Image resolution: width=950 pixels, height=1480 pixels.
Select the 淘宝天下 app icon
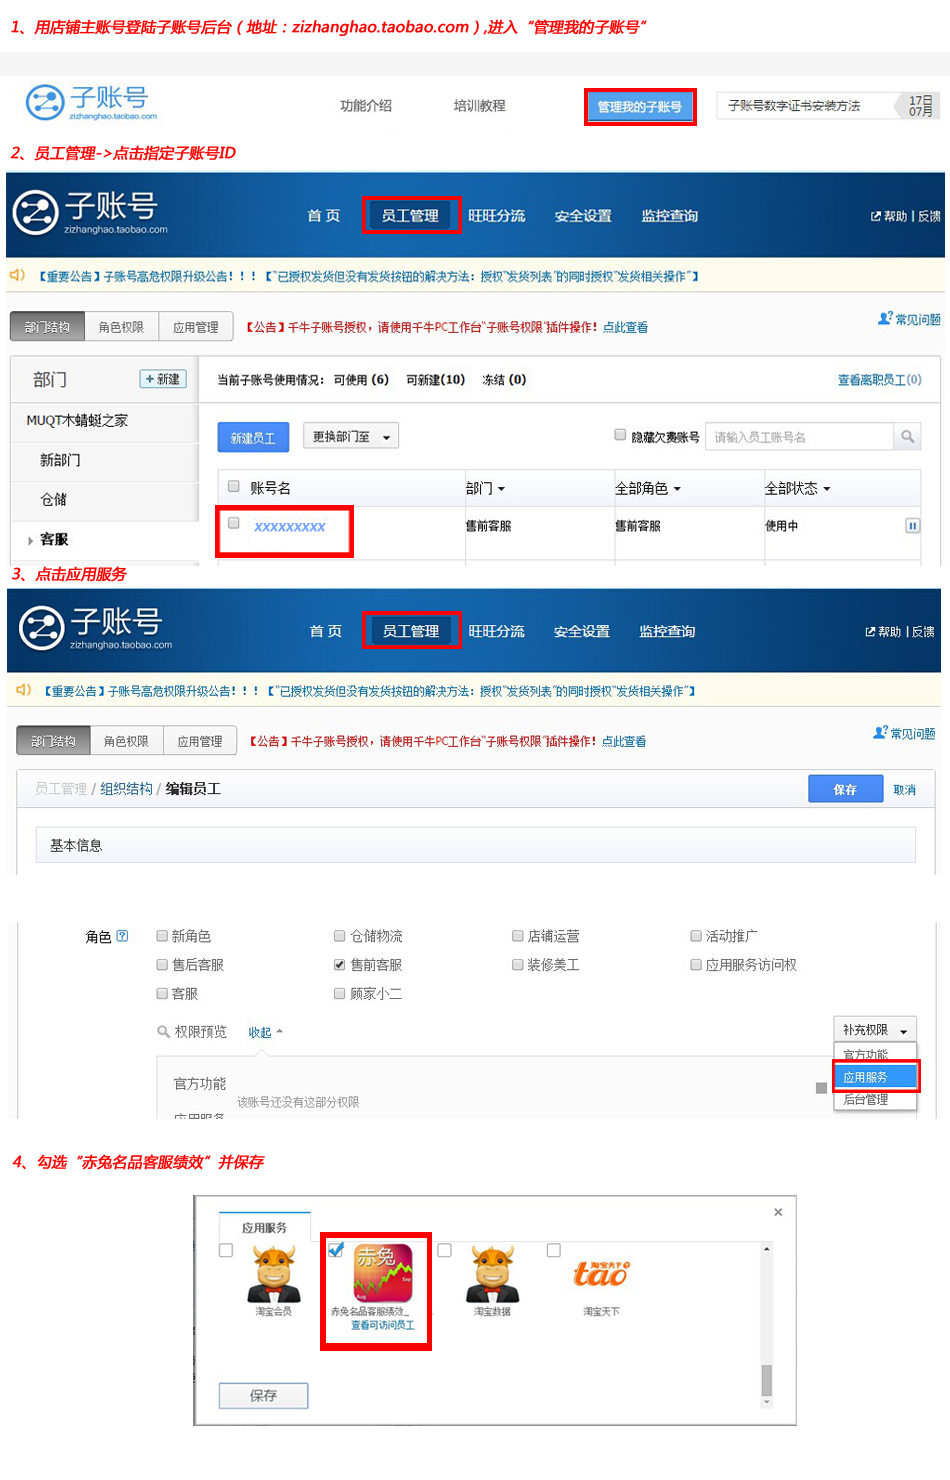pyautogui.click(x=601, y=1274)
